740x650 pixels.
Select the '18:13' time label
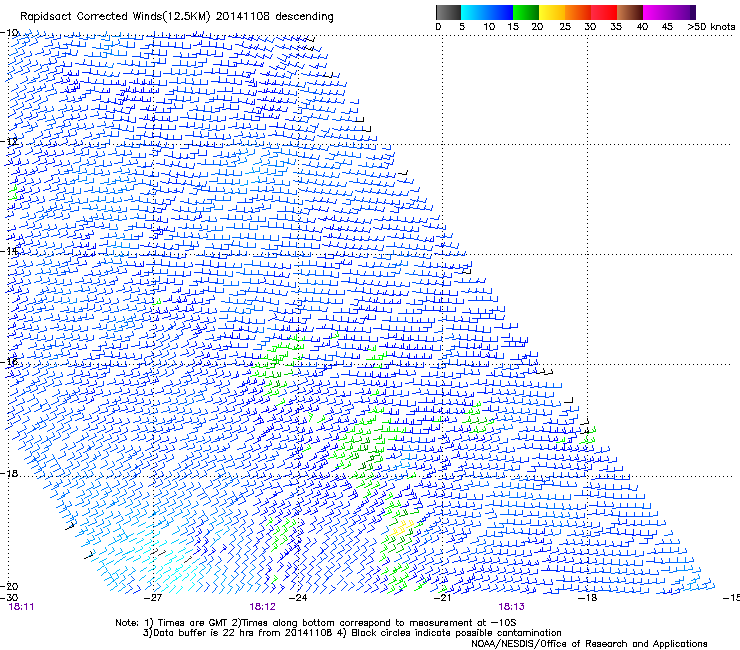(x=512, y=607)
